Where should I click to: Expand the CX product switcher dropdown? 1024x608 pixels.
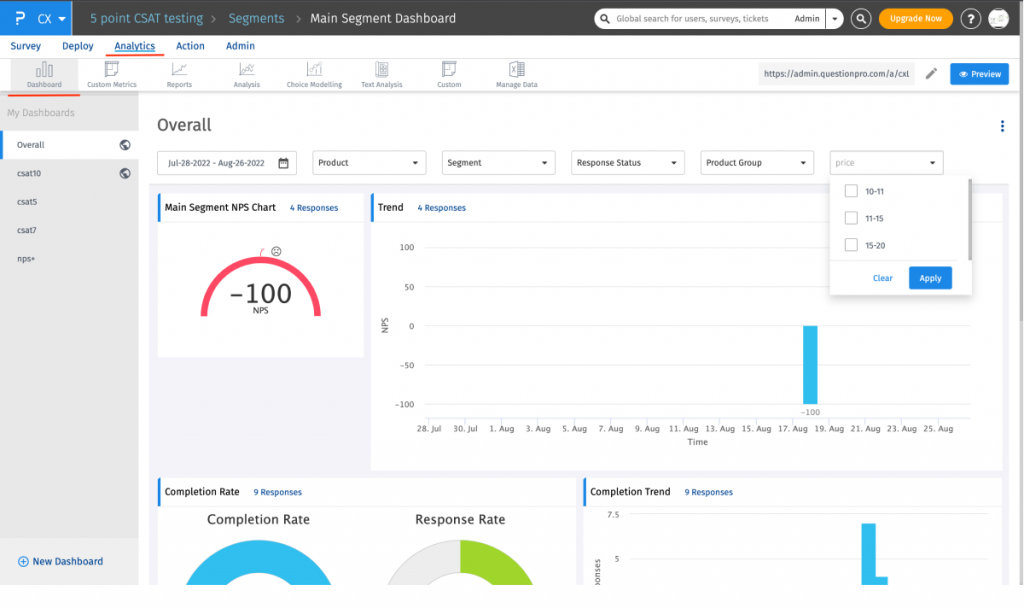[x=52, y=18]
